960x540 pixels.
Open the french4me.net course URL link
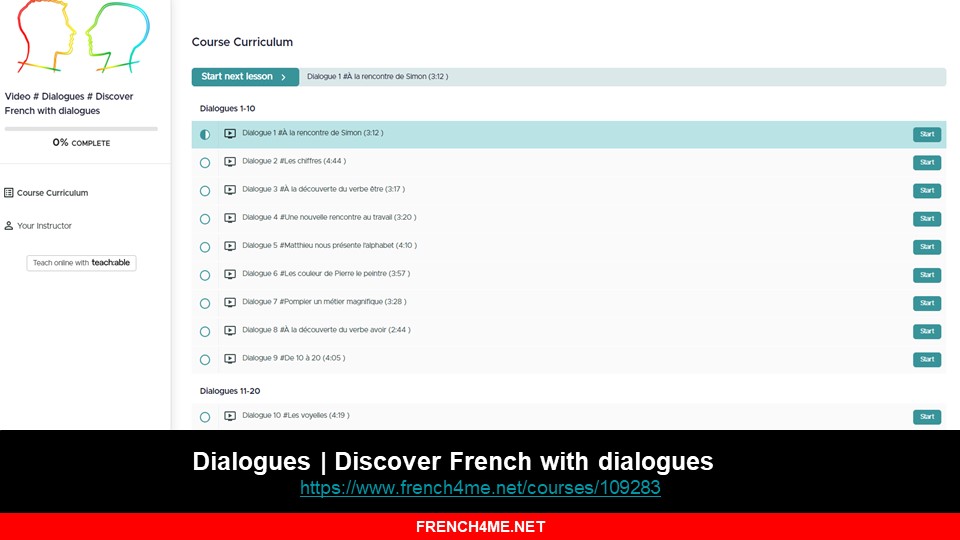(x=480, y=489)
